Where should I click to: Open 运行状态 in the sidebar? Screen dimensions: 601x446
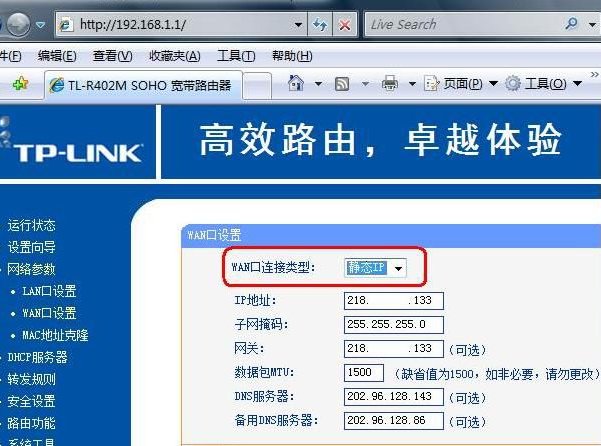tap(31, 225)
